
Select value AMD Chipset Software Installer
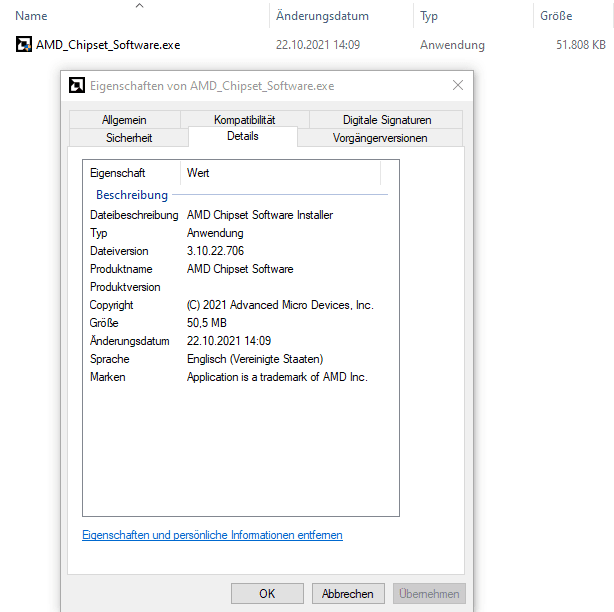click(x=260, y=215)
